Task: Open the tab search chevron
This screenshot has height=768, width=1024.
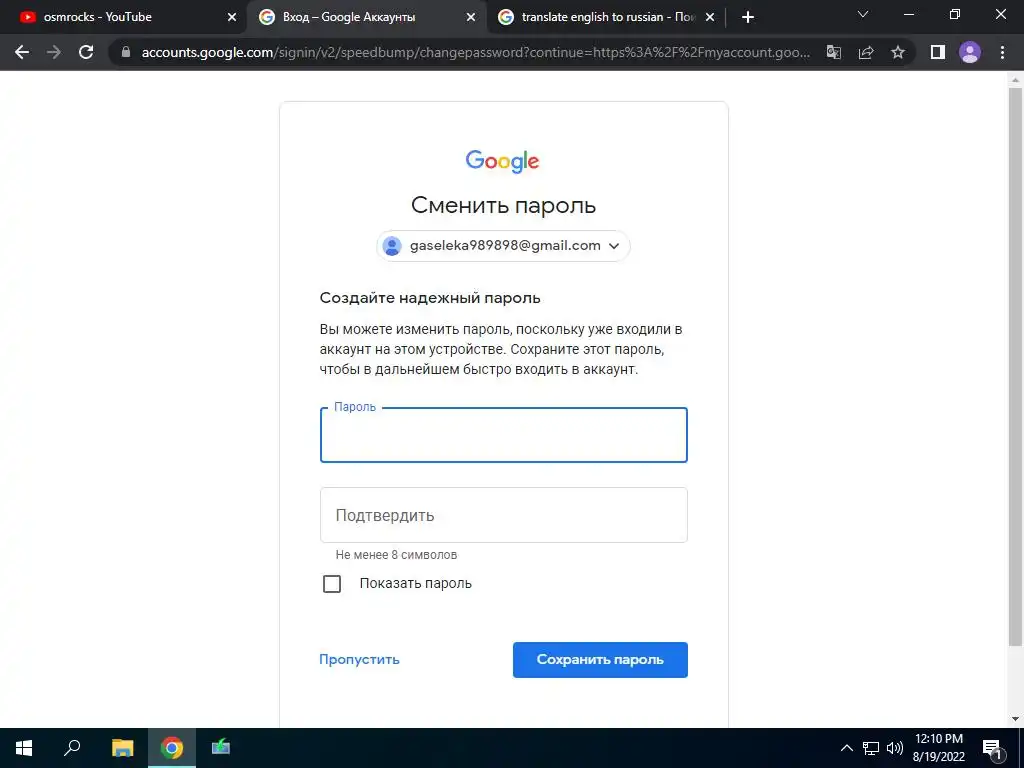Action: click(x=863, y=14)
